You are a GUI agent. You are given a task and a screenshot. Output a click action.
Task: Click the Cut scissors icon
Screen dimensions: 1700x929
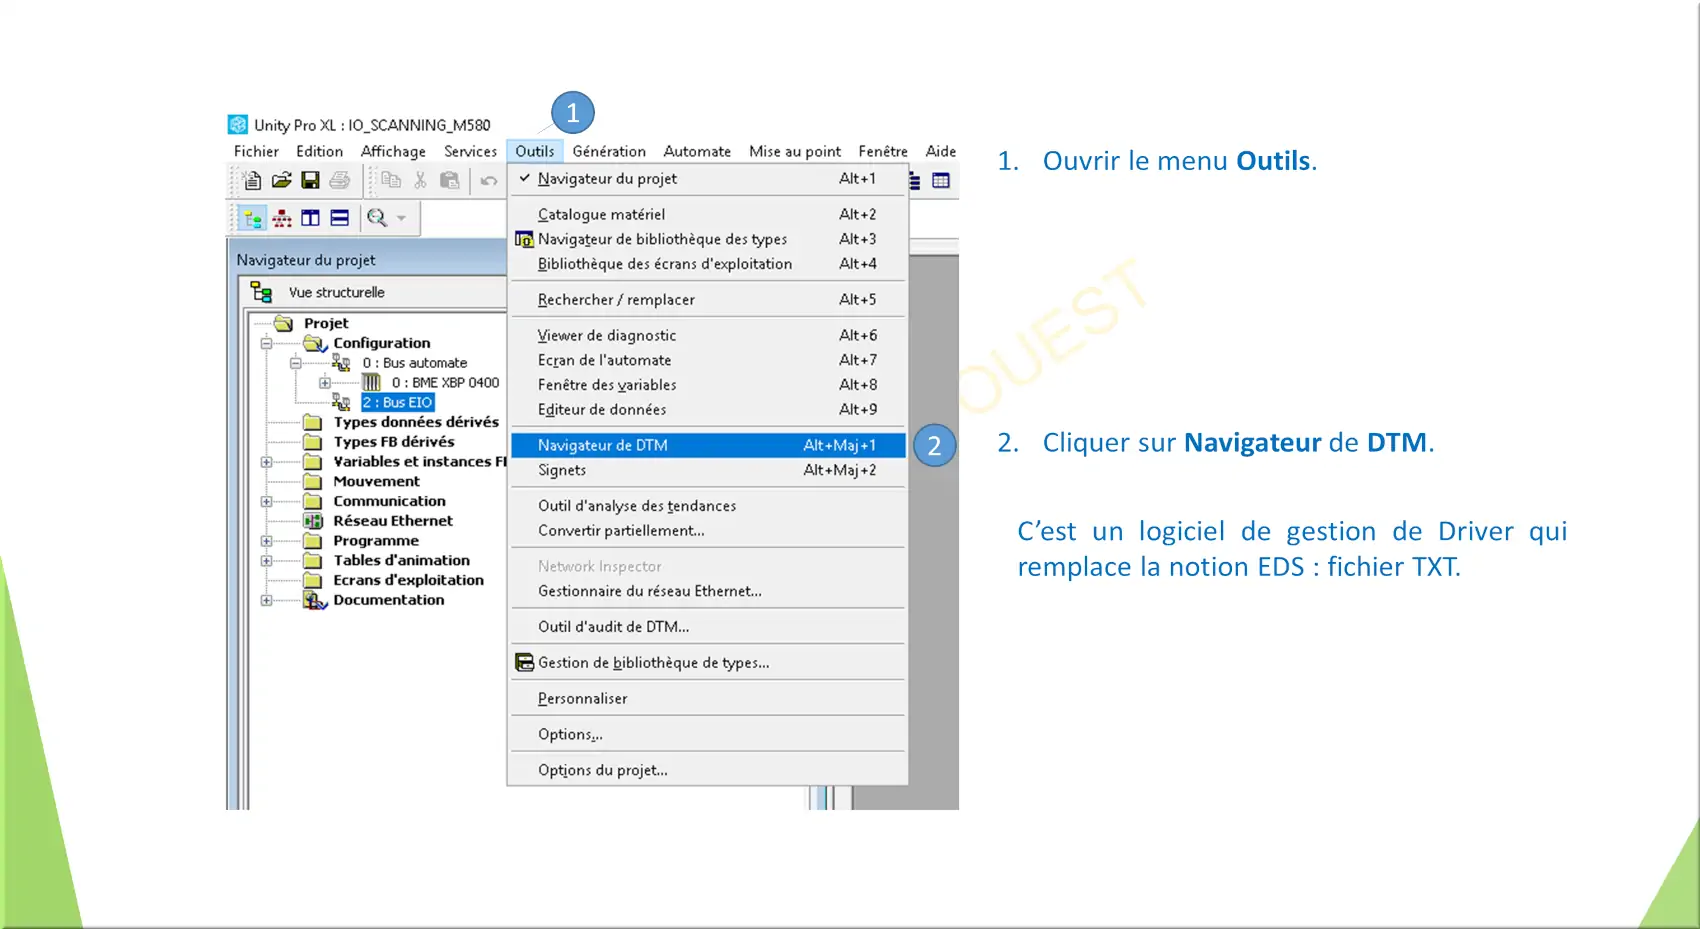pos(420,180)
